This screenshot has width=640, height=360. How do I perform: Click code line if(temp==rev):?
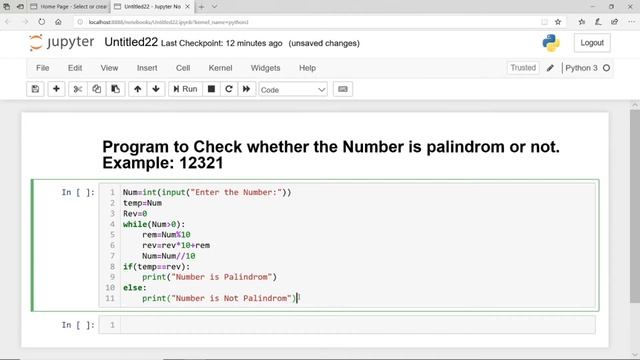pyautogui.click(x=156, y=267)
